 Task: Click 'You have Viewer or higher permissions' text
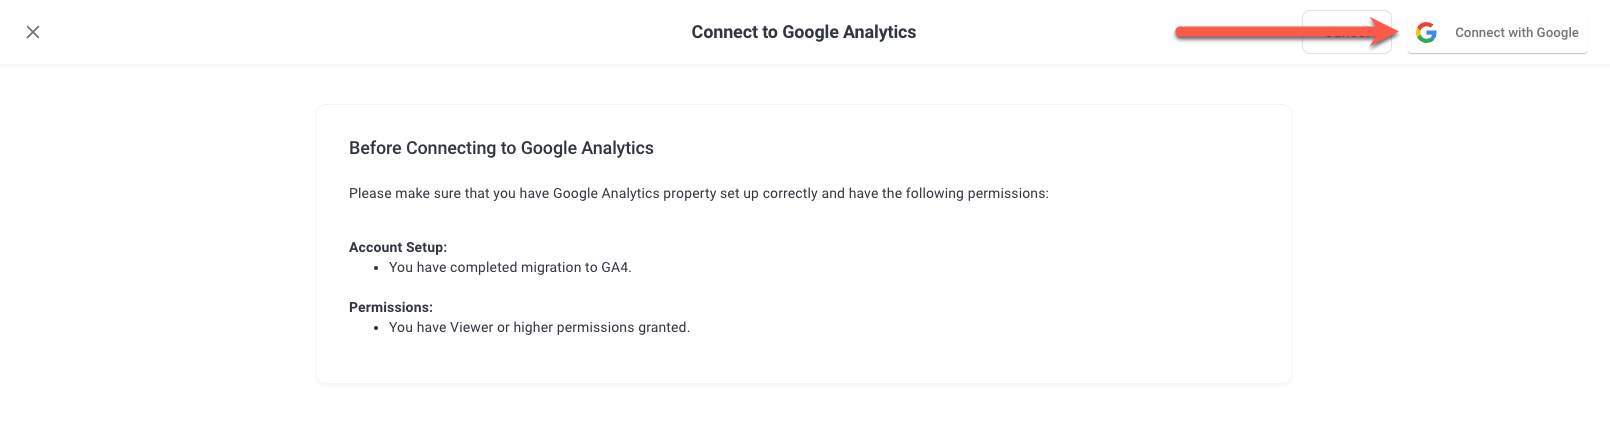(x=539, y=327)
